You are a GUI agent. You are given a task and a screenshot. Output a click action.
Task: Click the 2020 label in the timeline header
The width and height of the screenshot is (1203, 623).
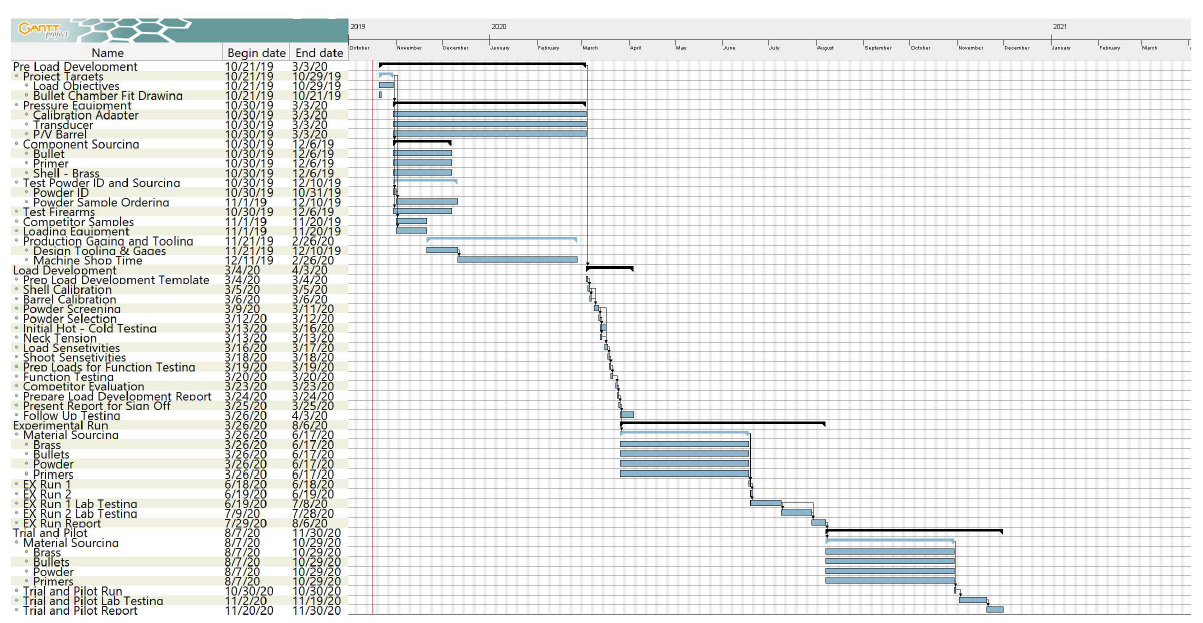[x=499, y=25]
